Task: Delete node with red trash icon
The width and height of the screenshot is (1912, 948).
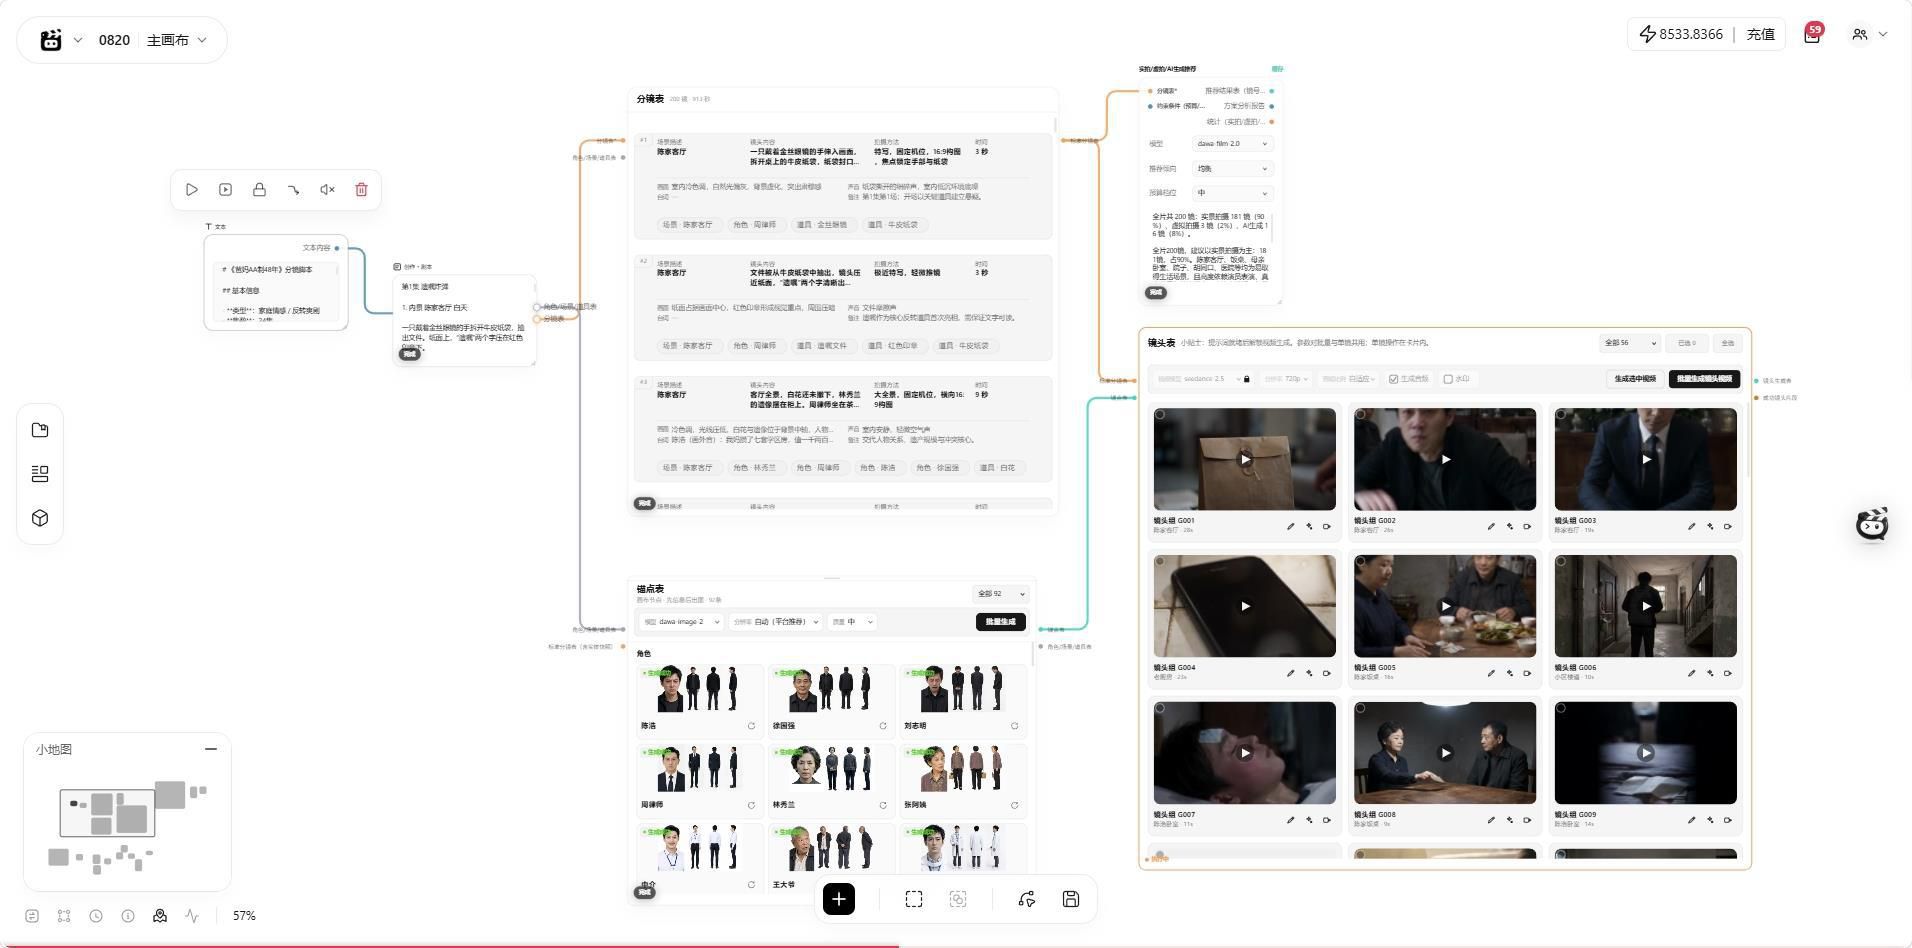Action: coord(361,190)
